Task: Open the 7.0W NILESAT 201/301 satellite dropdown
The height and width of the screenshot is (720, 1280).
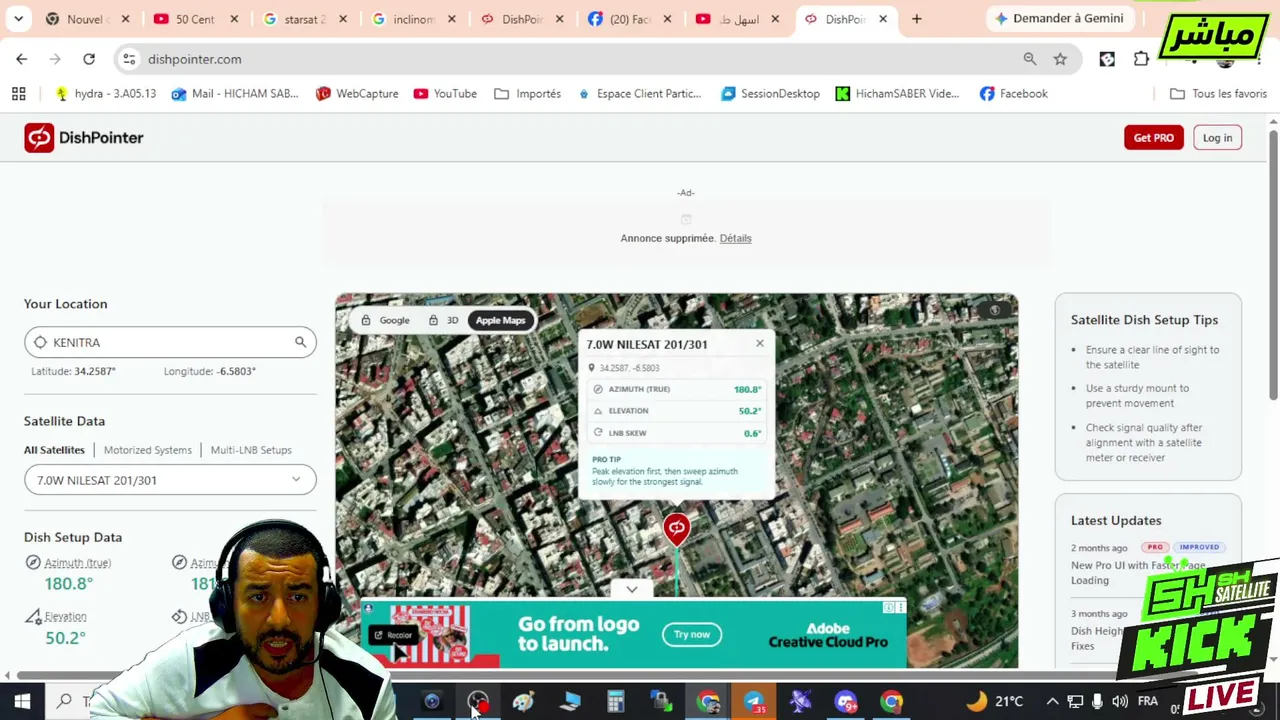Action: (x=170, y=480)
